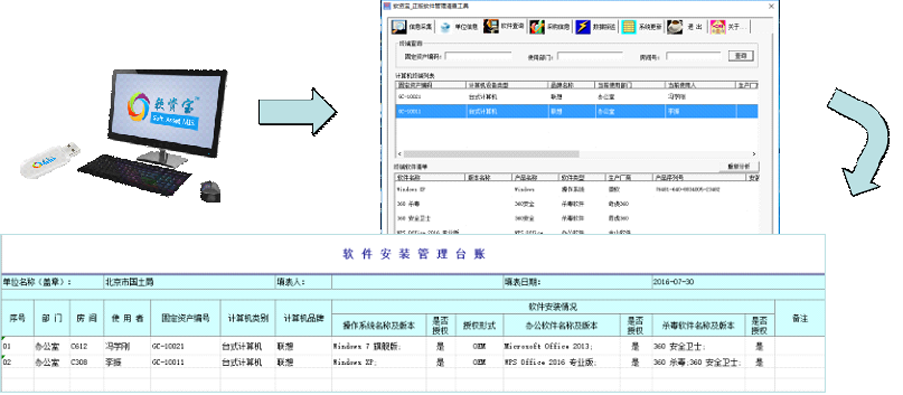The width and height of the screenshot is (903, 395).
Task: Open the yellow grid 系统更新 icon
Action: 629,26
